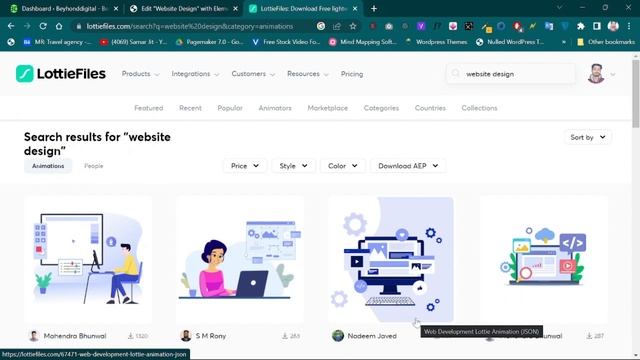Open Wordpress Themes bookmark
Screen dimensions: 640x360
(x=436, y=42)
